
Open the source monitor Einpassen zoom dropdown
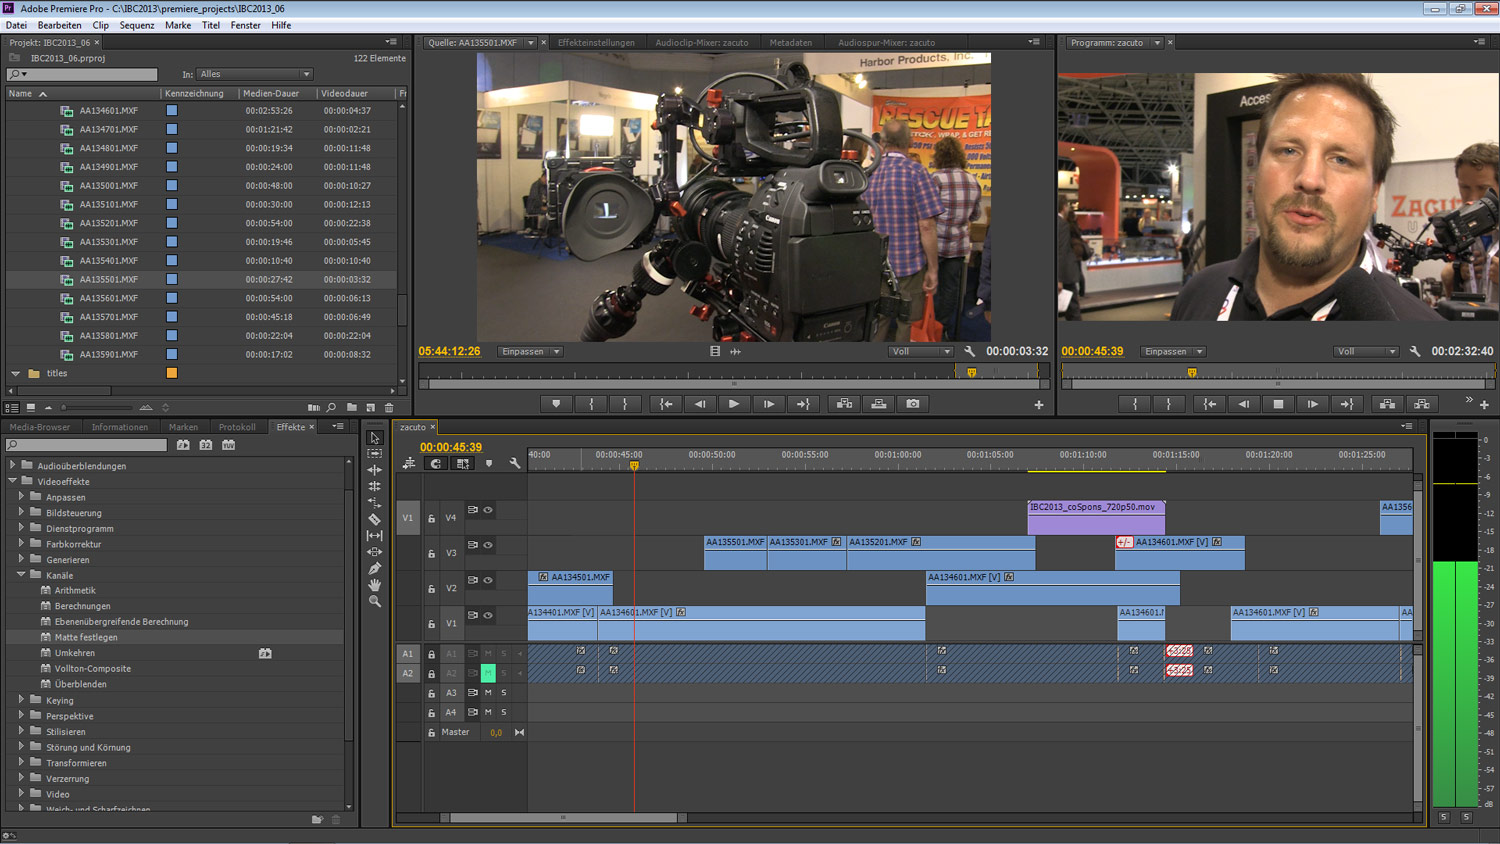tap(530, 352)
